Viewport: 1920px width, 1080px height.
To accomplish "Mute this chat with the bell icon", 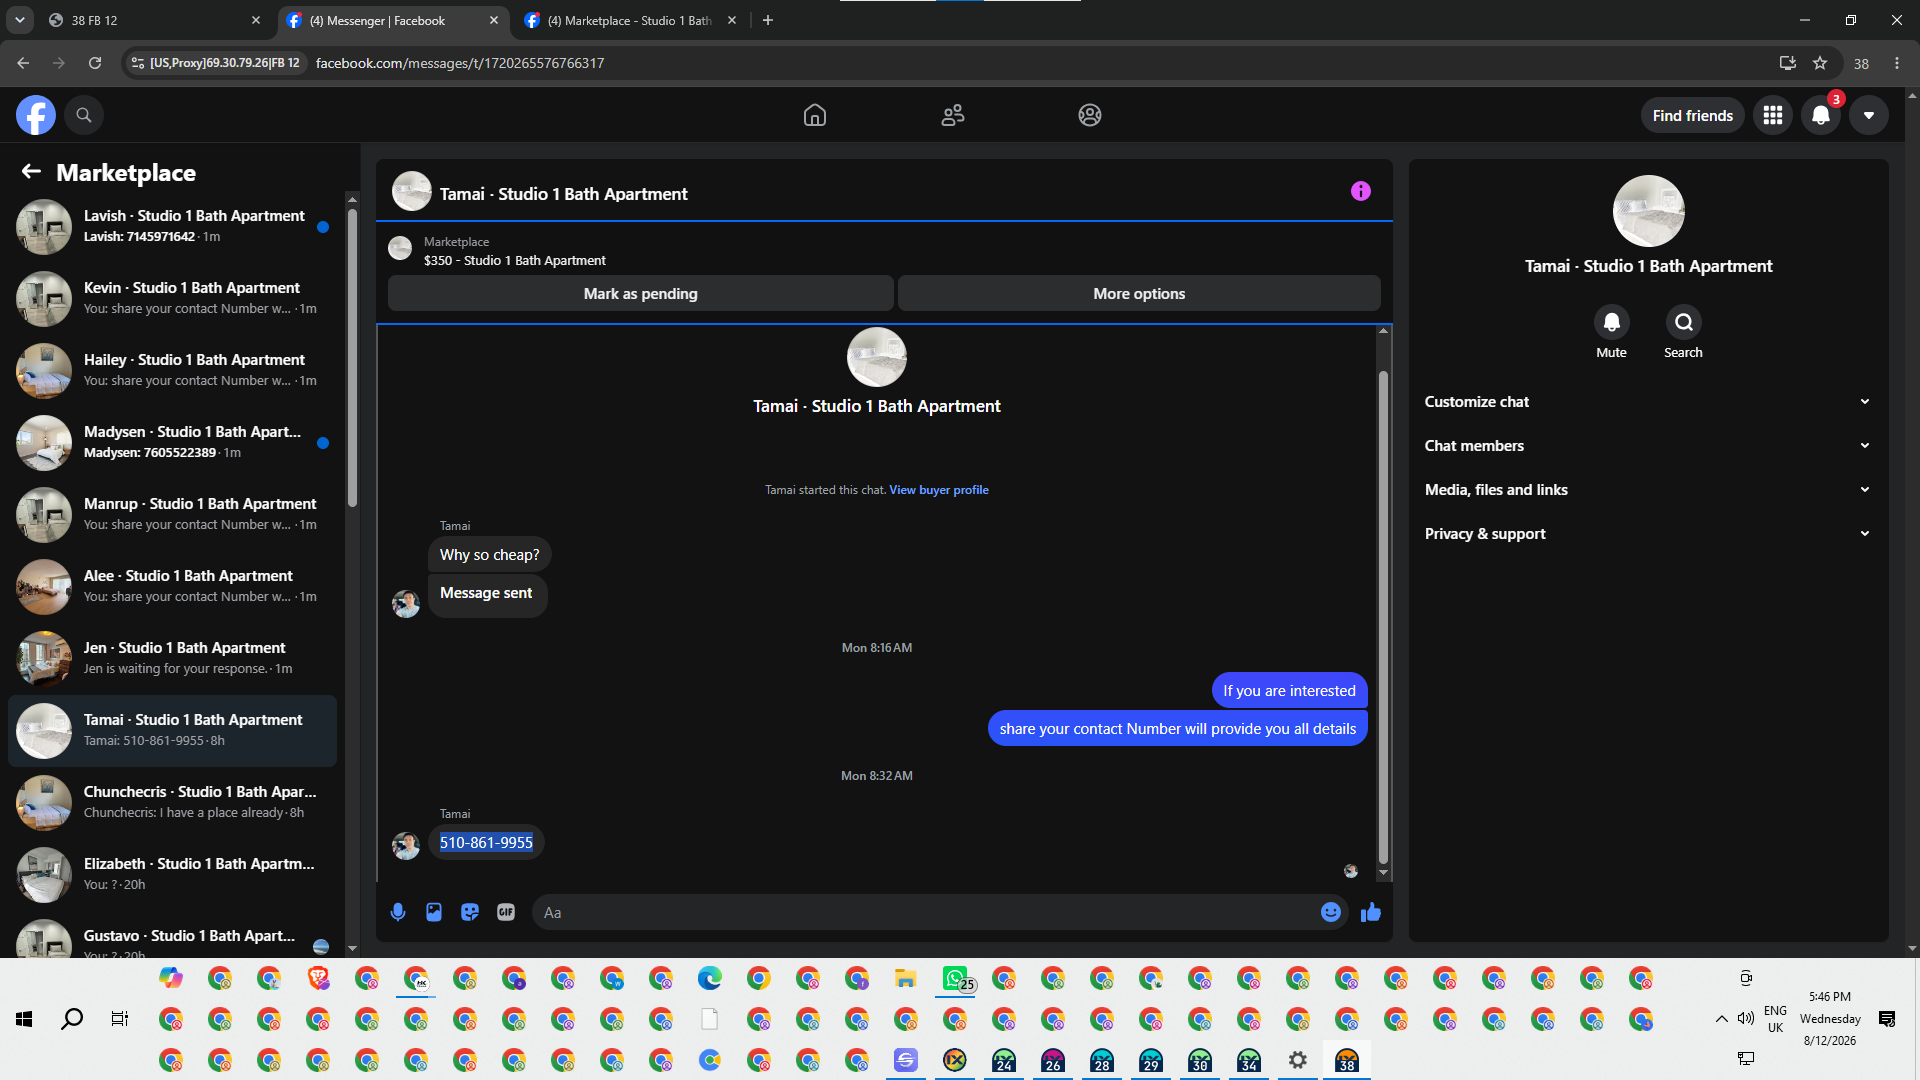I will click(1611, 322).
